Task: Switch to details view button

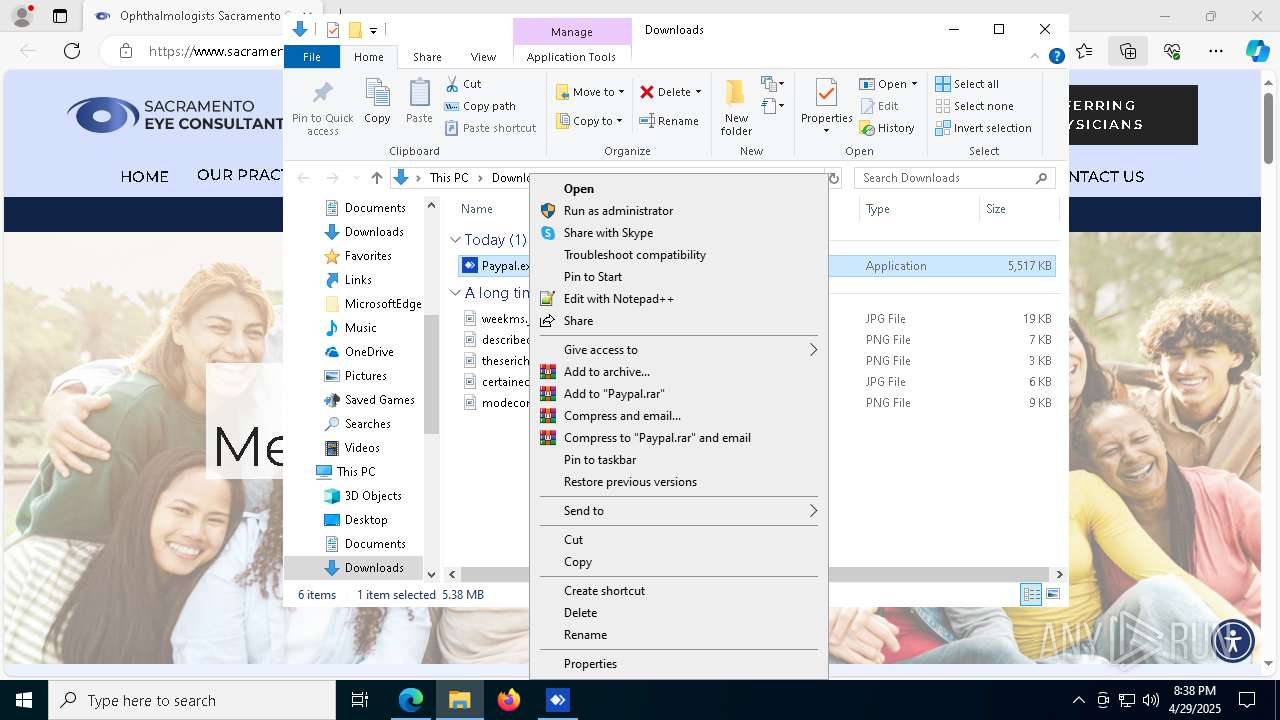Action: pyautogui.click(x=1031, y=595)
